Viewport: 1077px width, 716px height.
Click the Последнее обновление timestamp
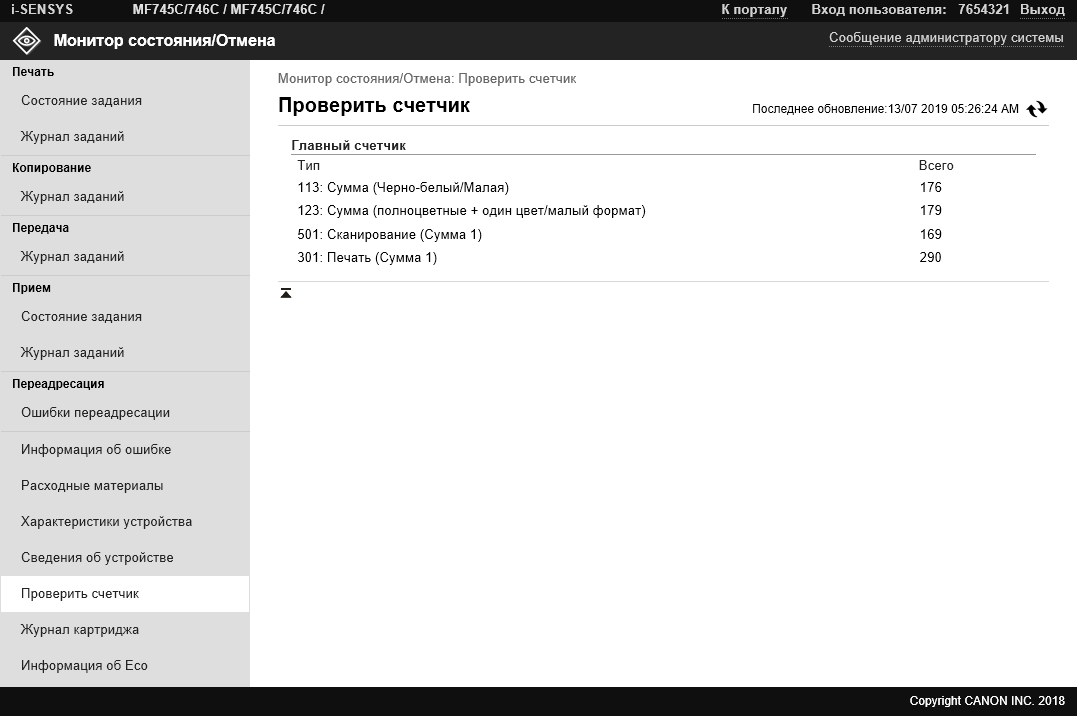point(885,109)
